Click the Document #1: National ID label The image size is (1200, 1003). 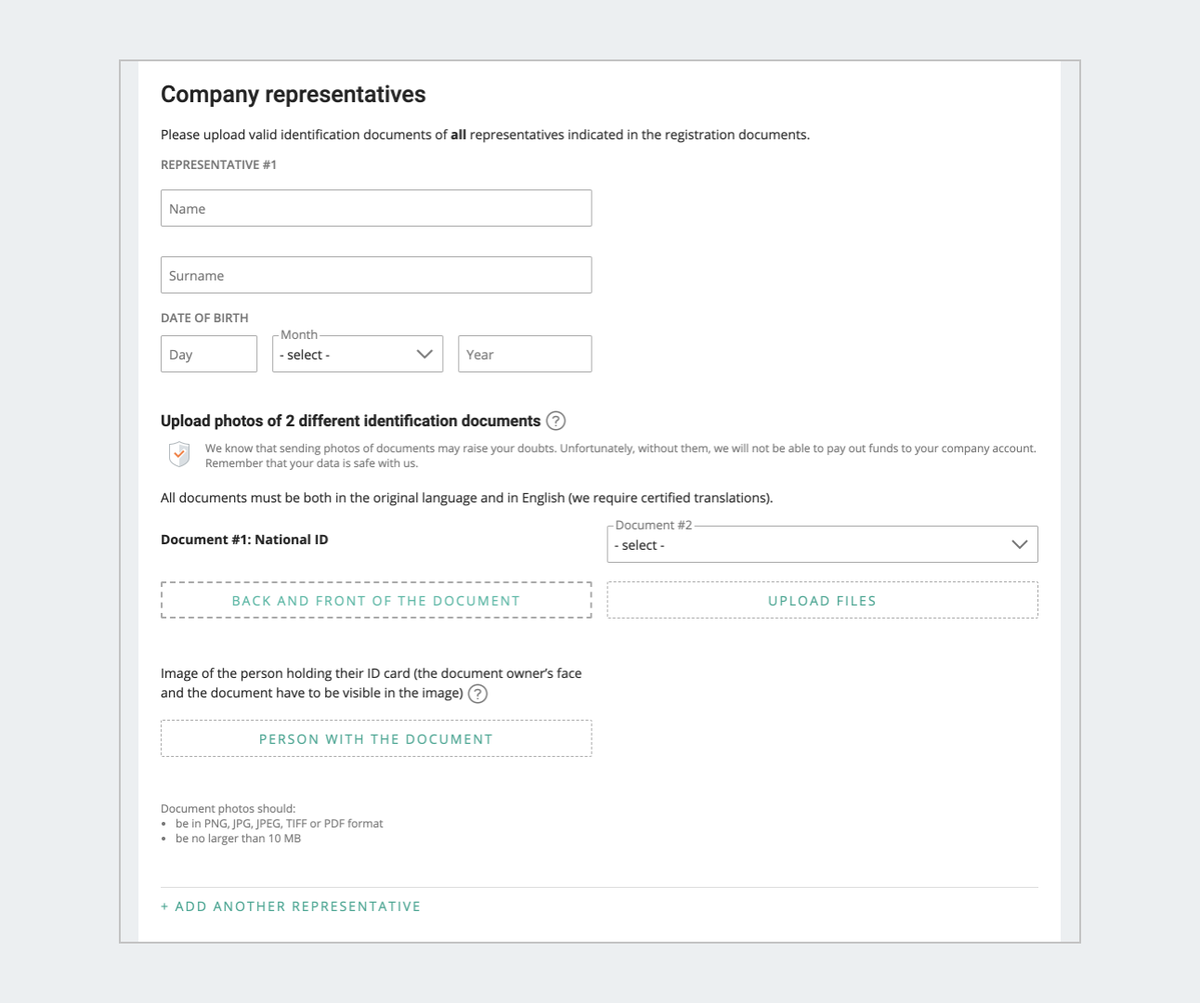pyautogui.click(x=244, y=540)
